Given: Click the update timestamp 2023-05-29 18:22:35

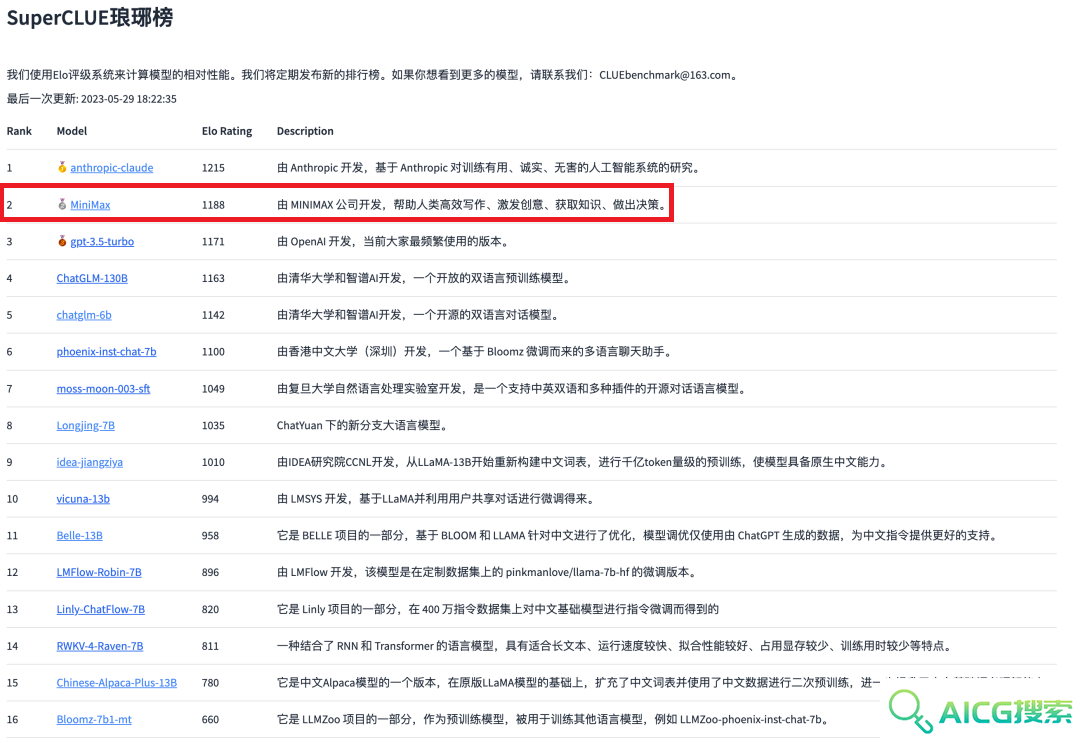Looking at the screenshot, I should coord(129,98).
